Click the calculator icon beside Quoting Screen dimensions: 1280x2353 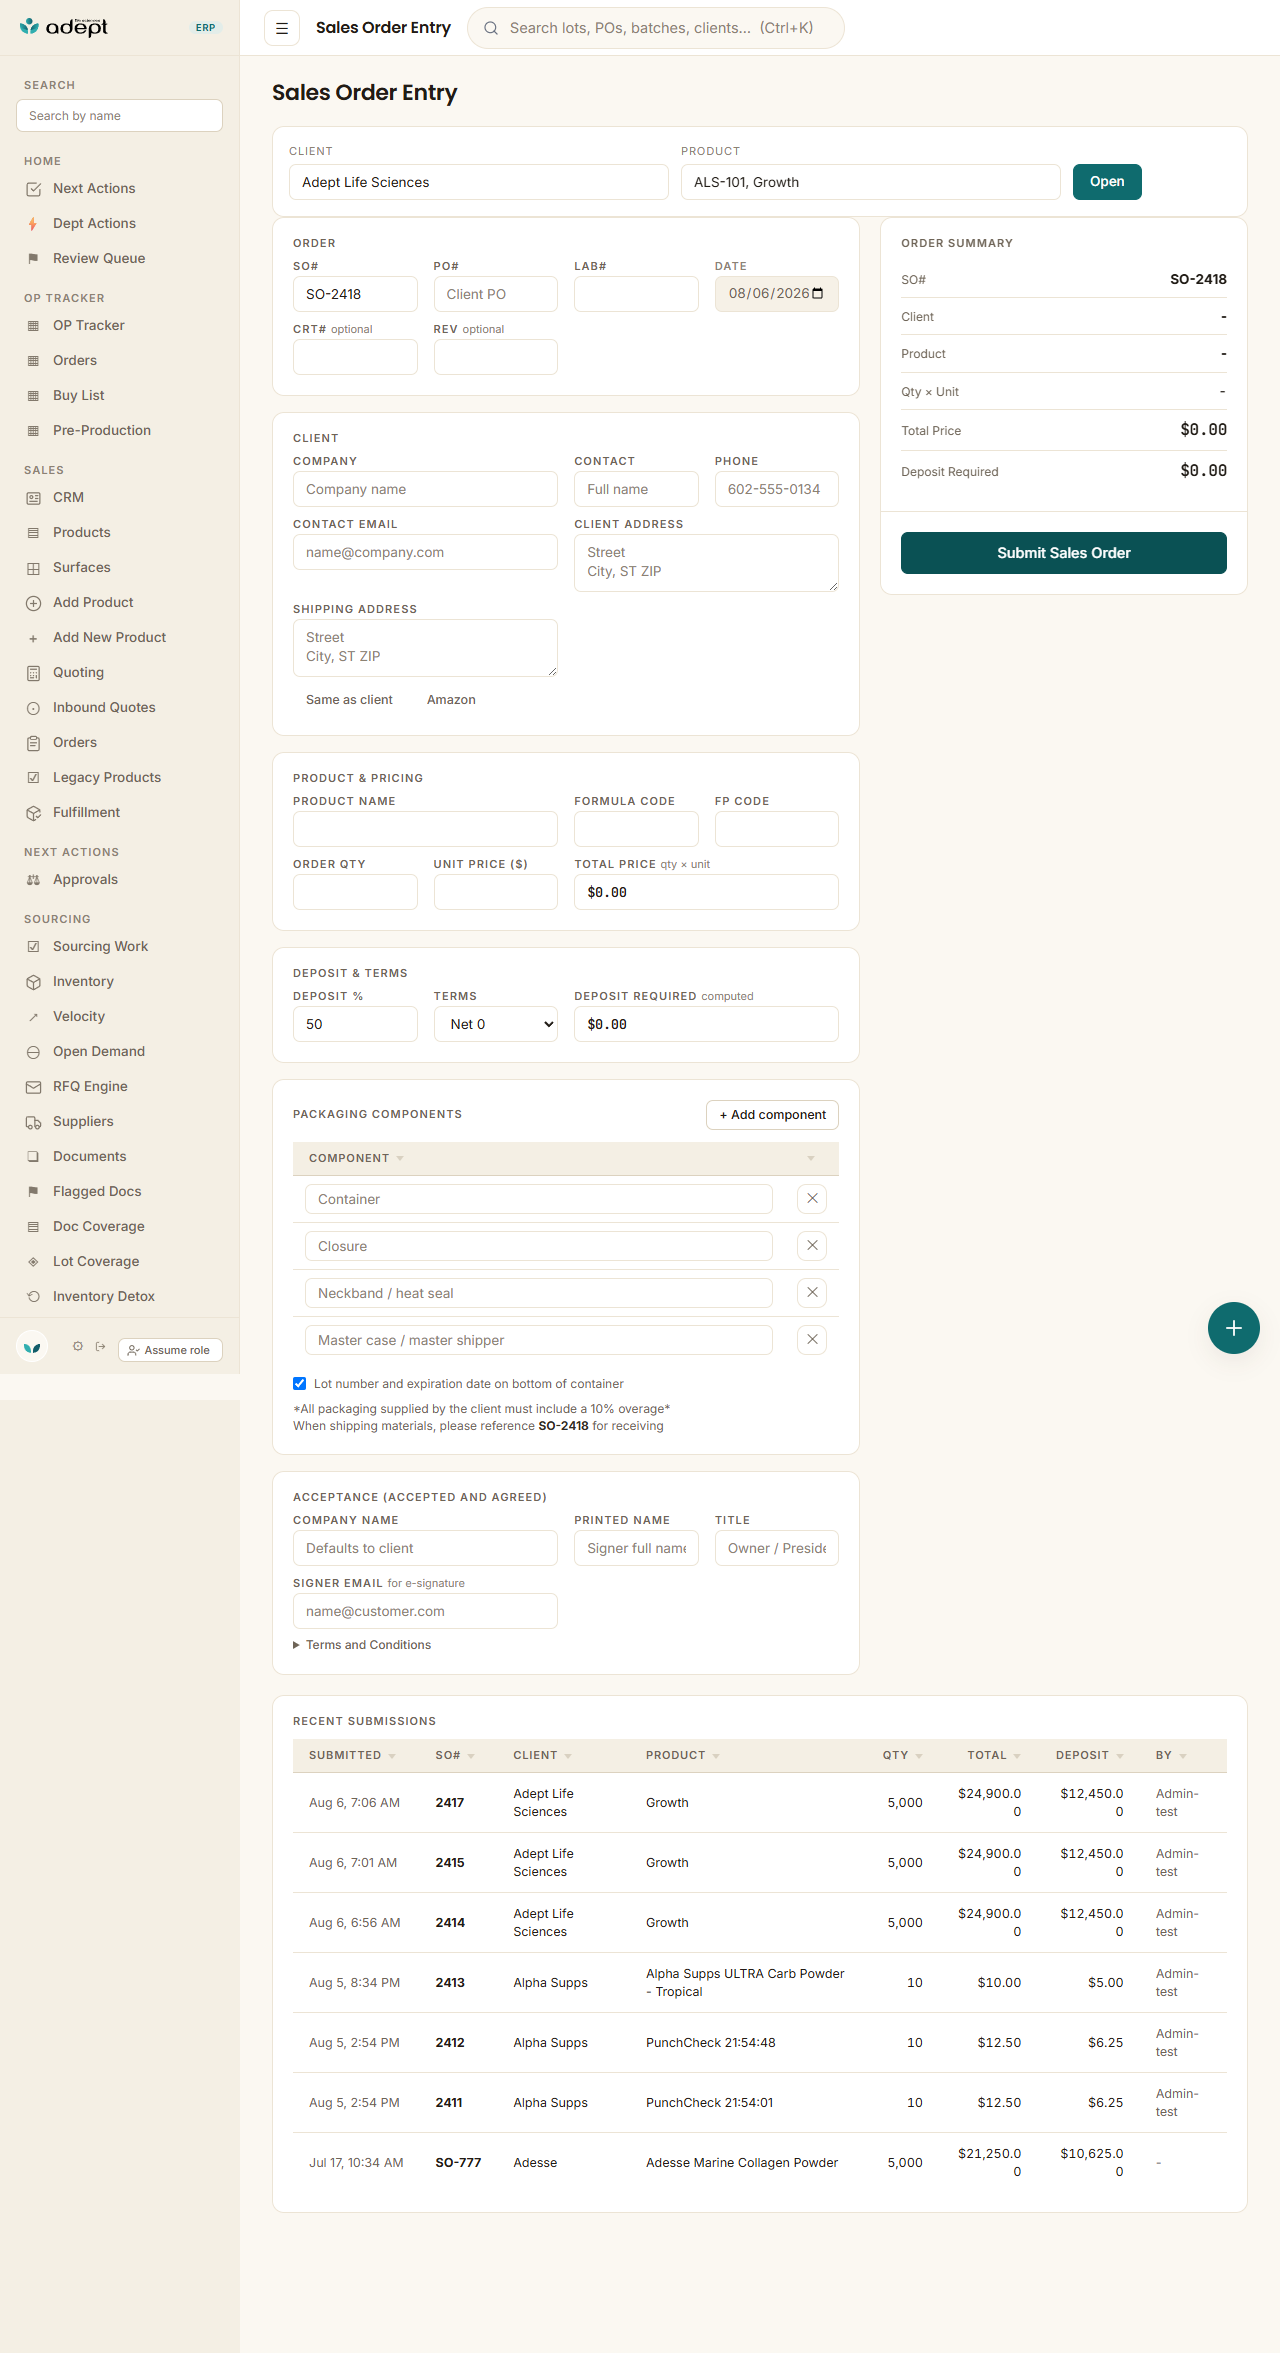(33, 673)
